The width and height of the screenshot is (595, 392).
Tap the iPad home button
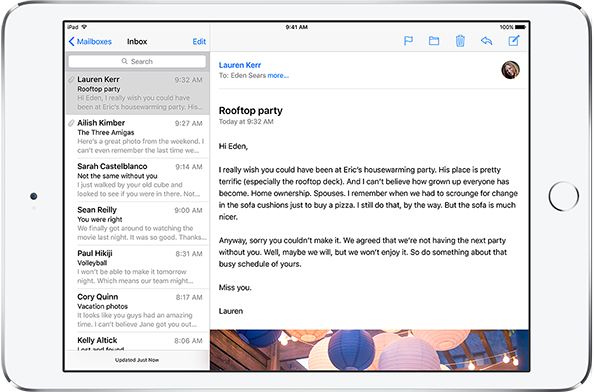(x=564, y=196)
